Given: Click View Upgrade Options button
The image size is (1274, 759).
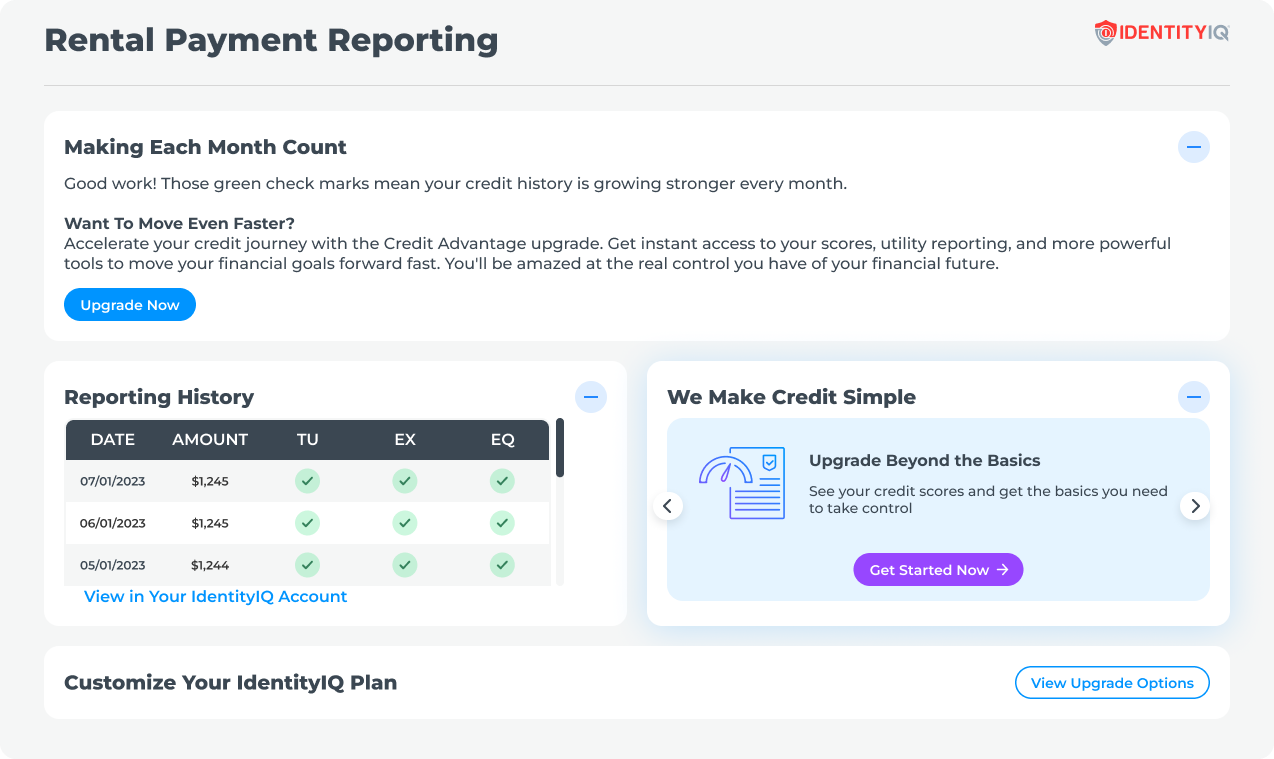Looking at the screenshot, I should point(1112,683).
